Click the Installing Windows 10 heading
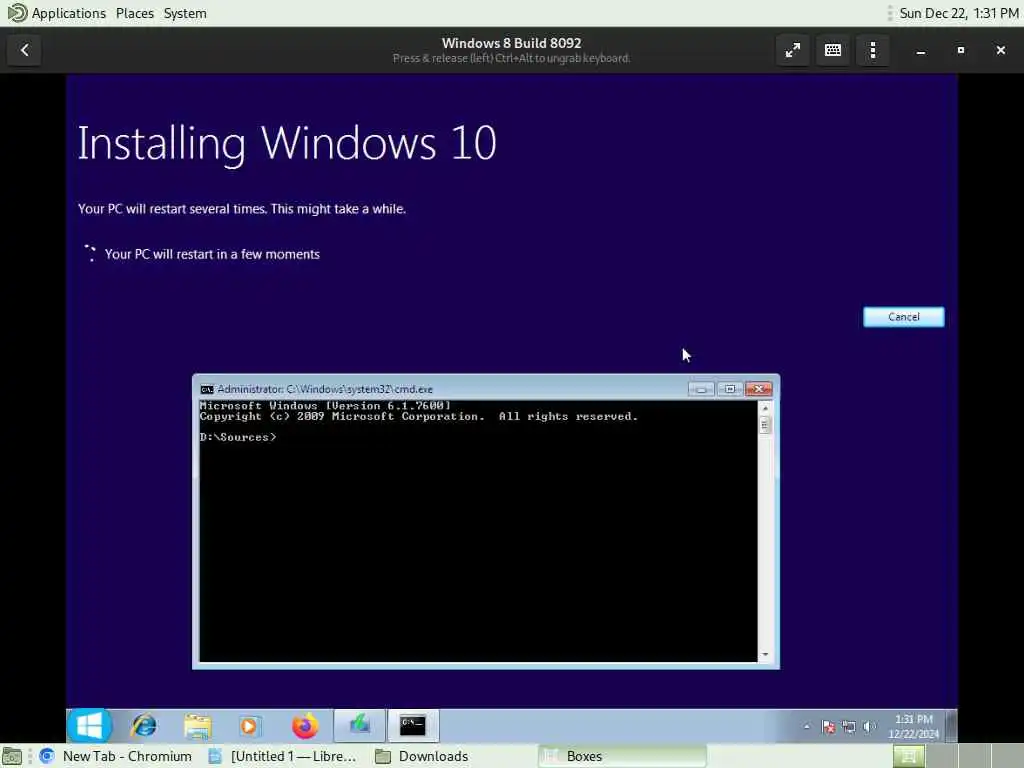Screen dimensions: 1024x768 point(287,144)
